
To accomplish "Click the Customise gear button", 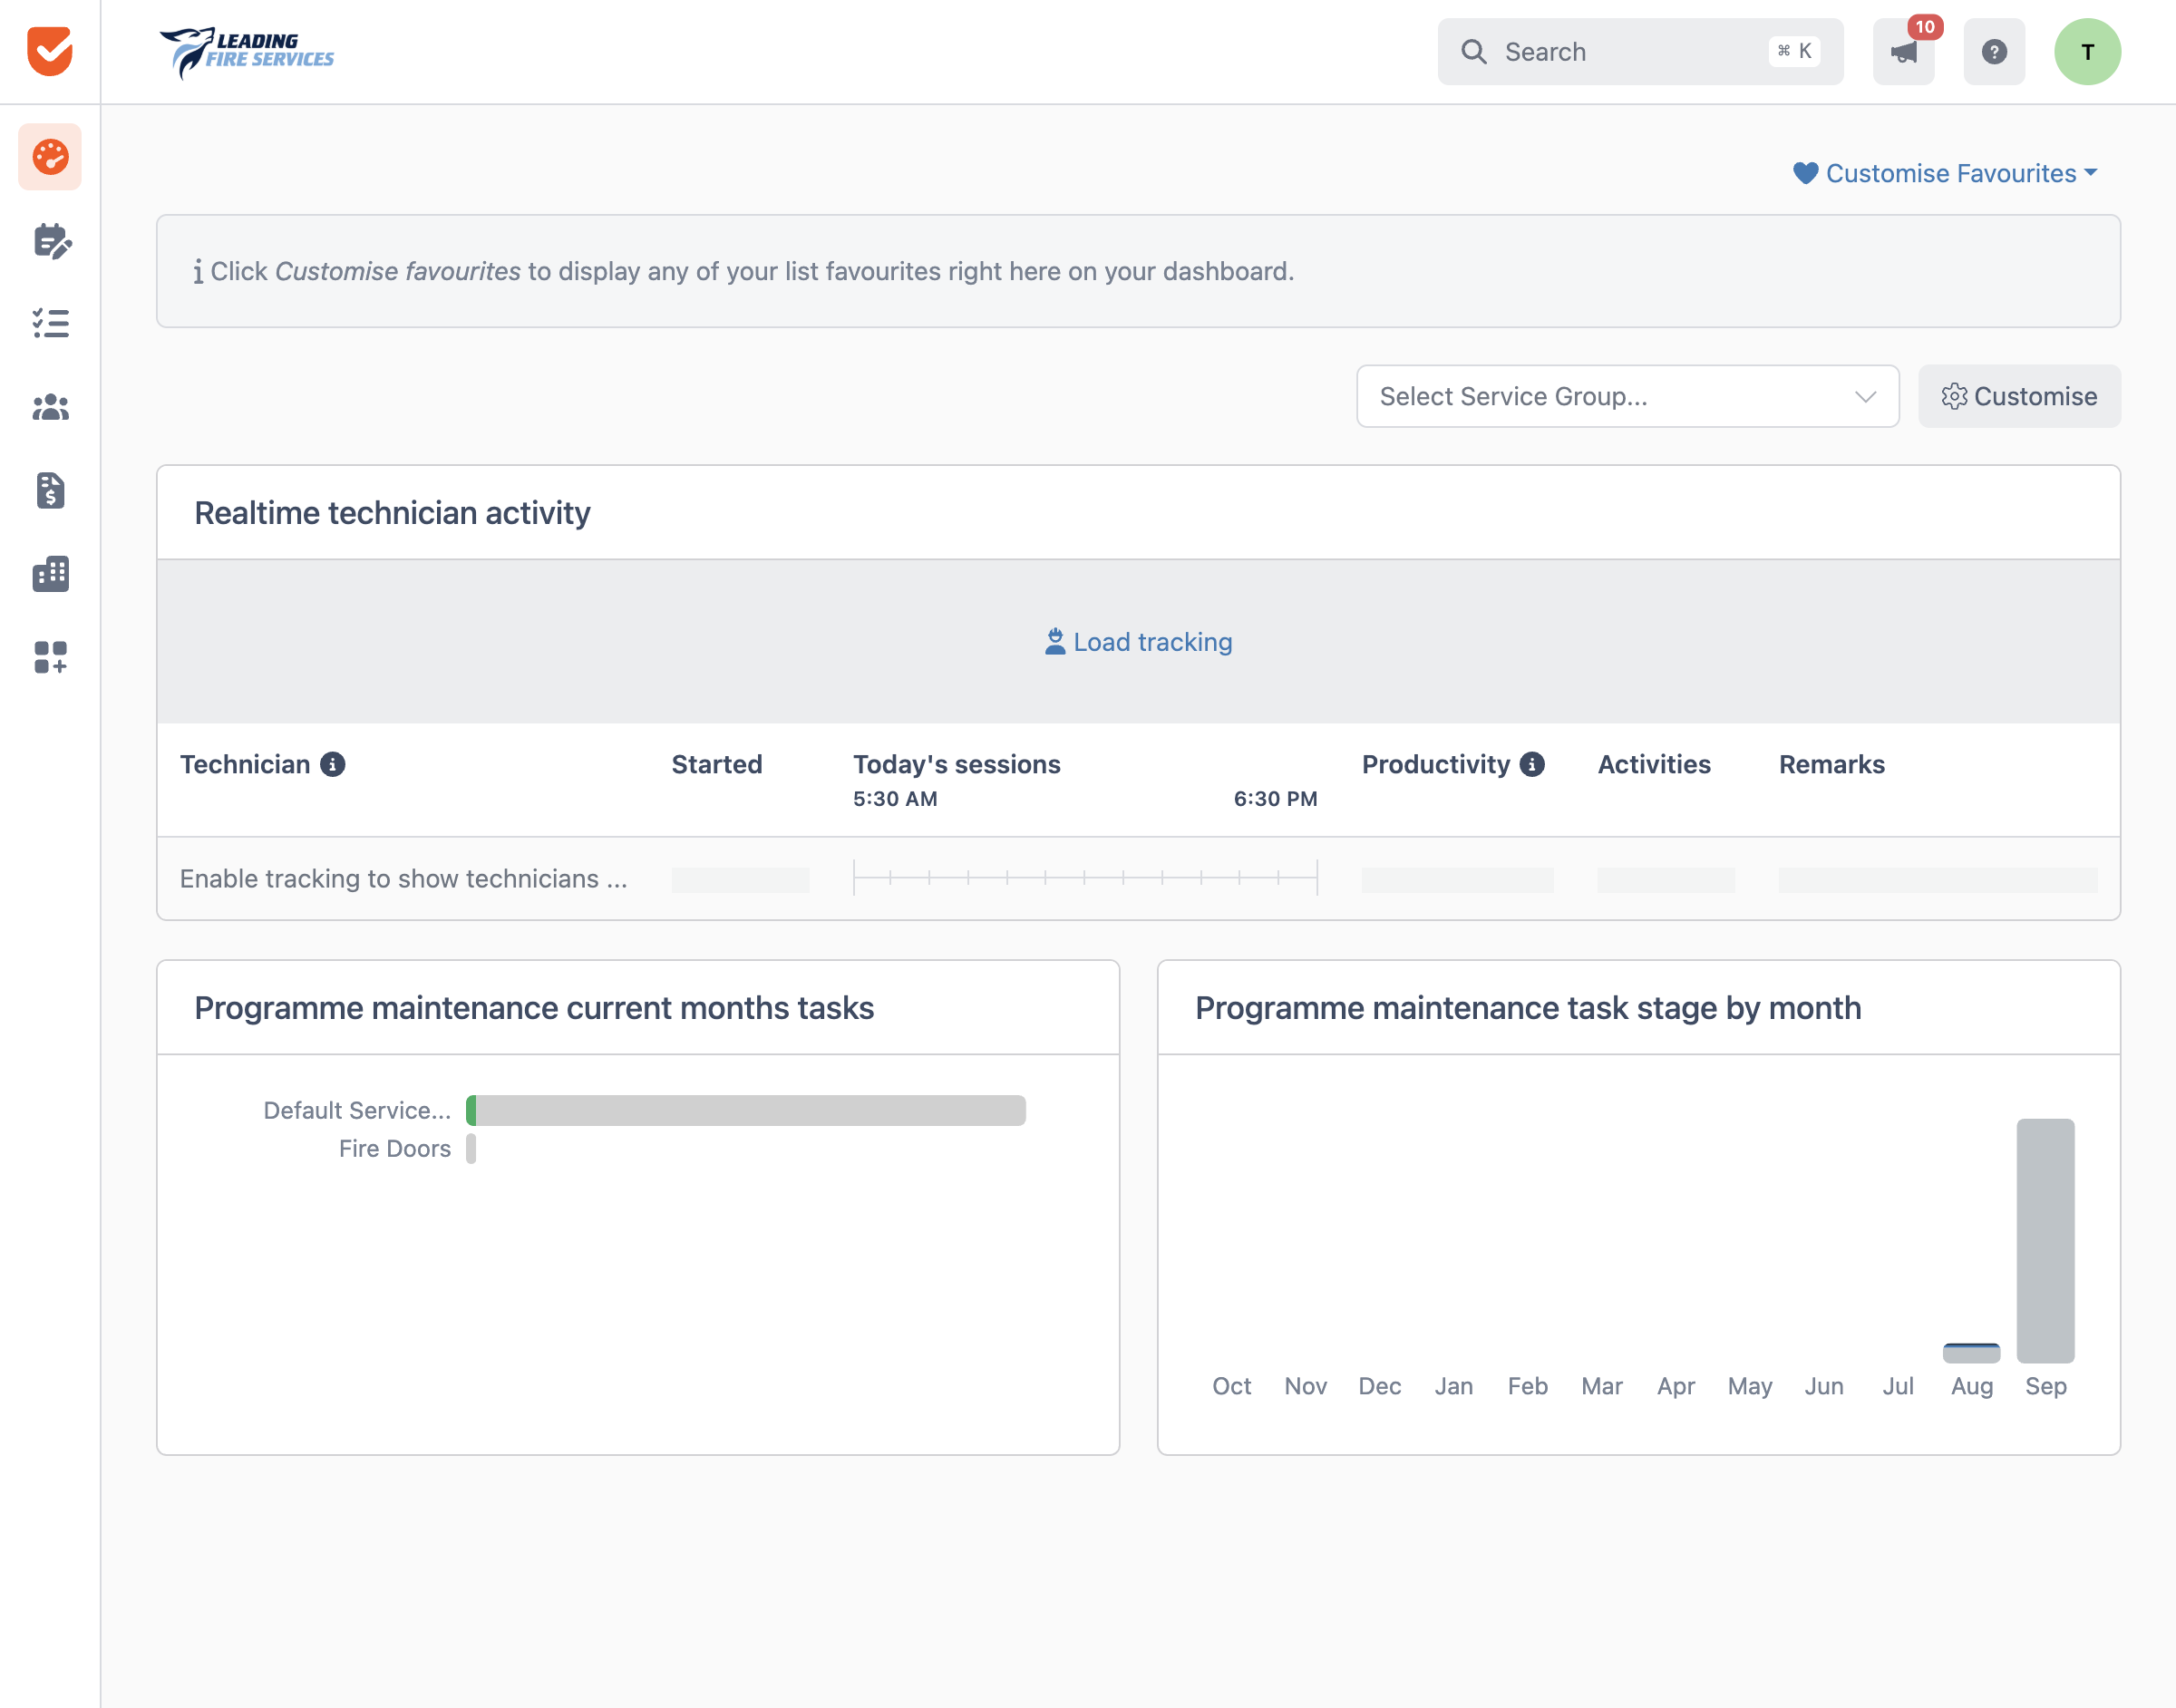I will coord(2019,396).
